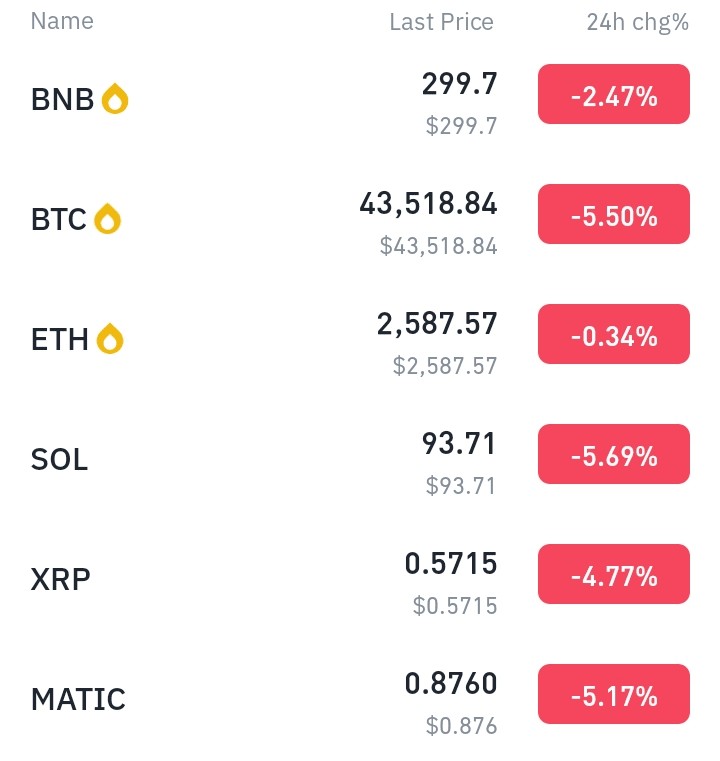The height and width of the screenshot is (761, 720).
Task: Open the SOL market entry
Action: tap(60, 459)
